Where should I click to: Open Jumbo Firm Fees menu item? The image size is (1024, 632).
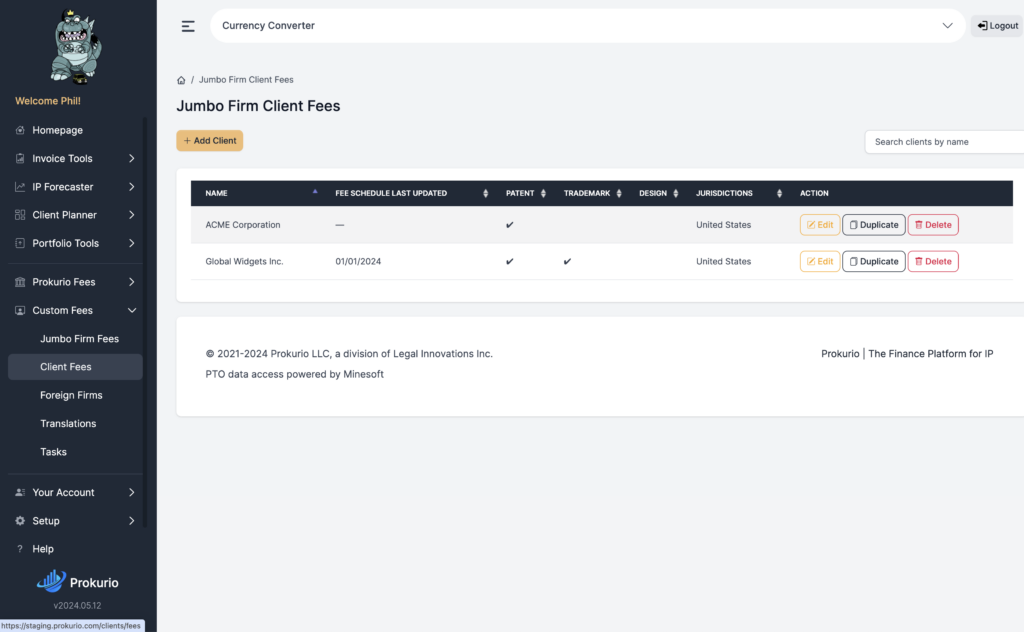click(x=79, y=339)
